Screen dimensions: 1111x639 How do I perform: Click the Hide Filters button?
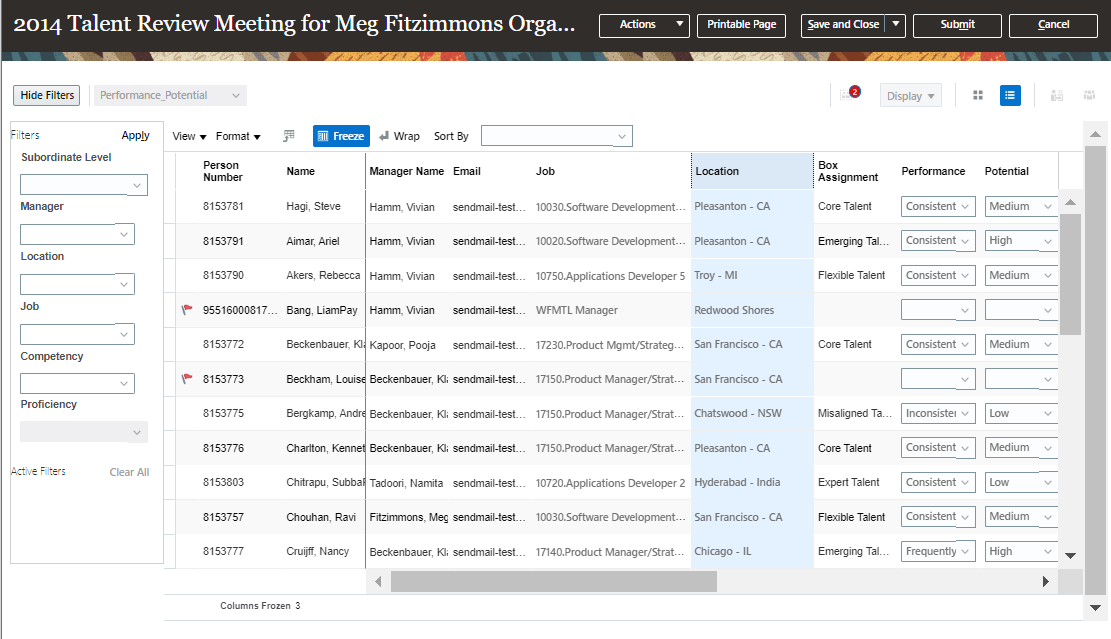click(47, 95)
